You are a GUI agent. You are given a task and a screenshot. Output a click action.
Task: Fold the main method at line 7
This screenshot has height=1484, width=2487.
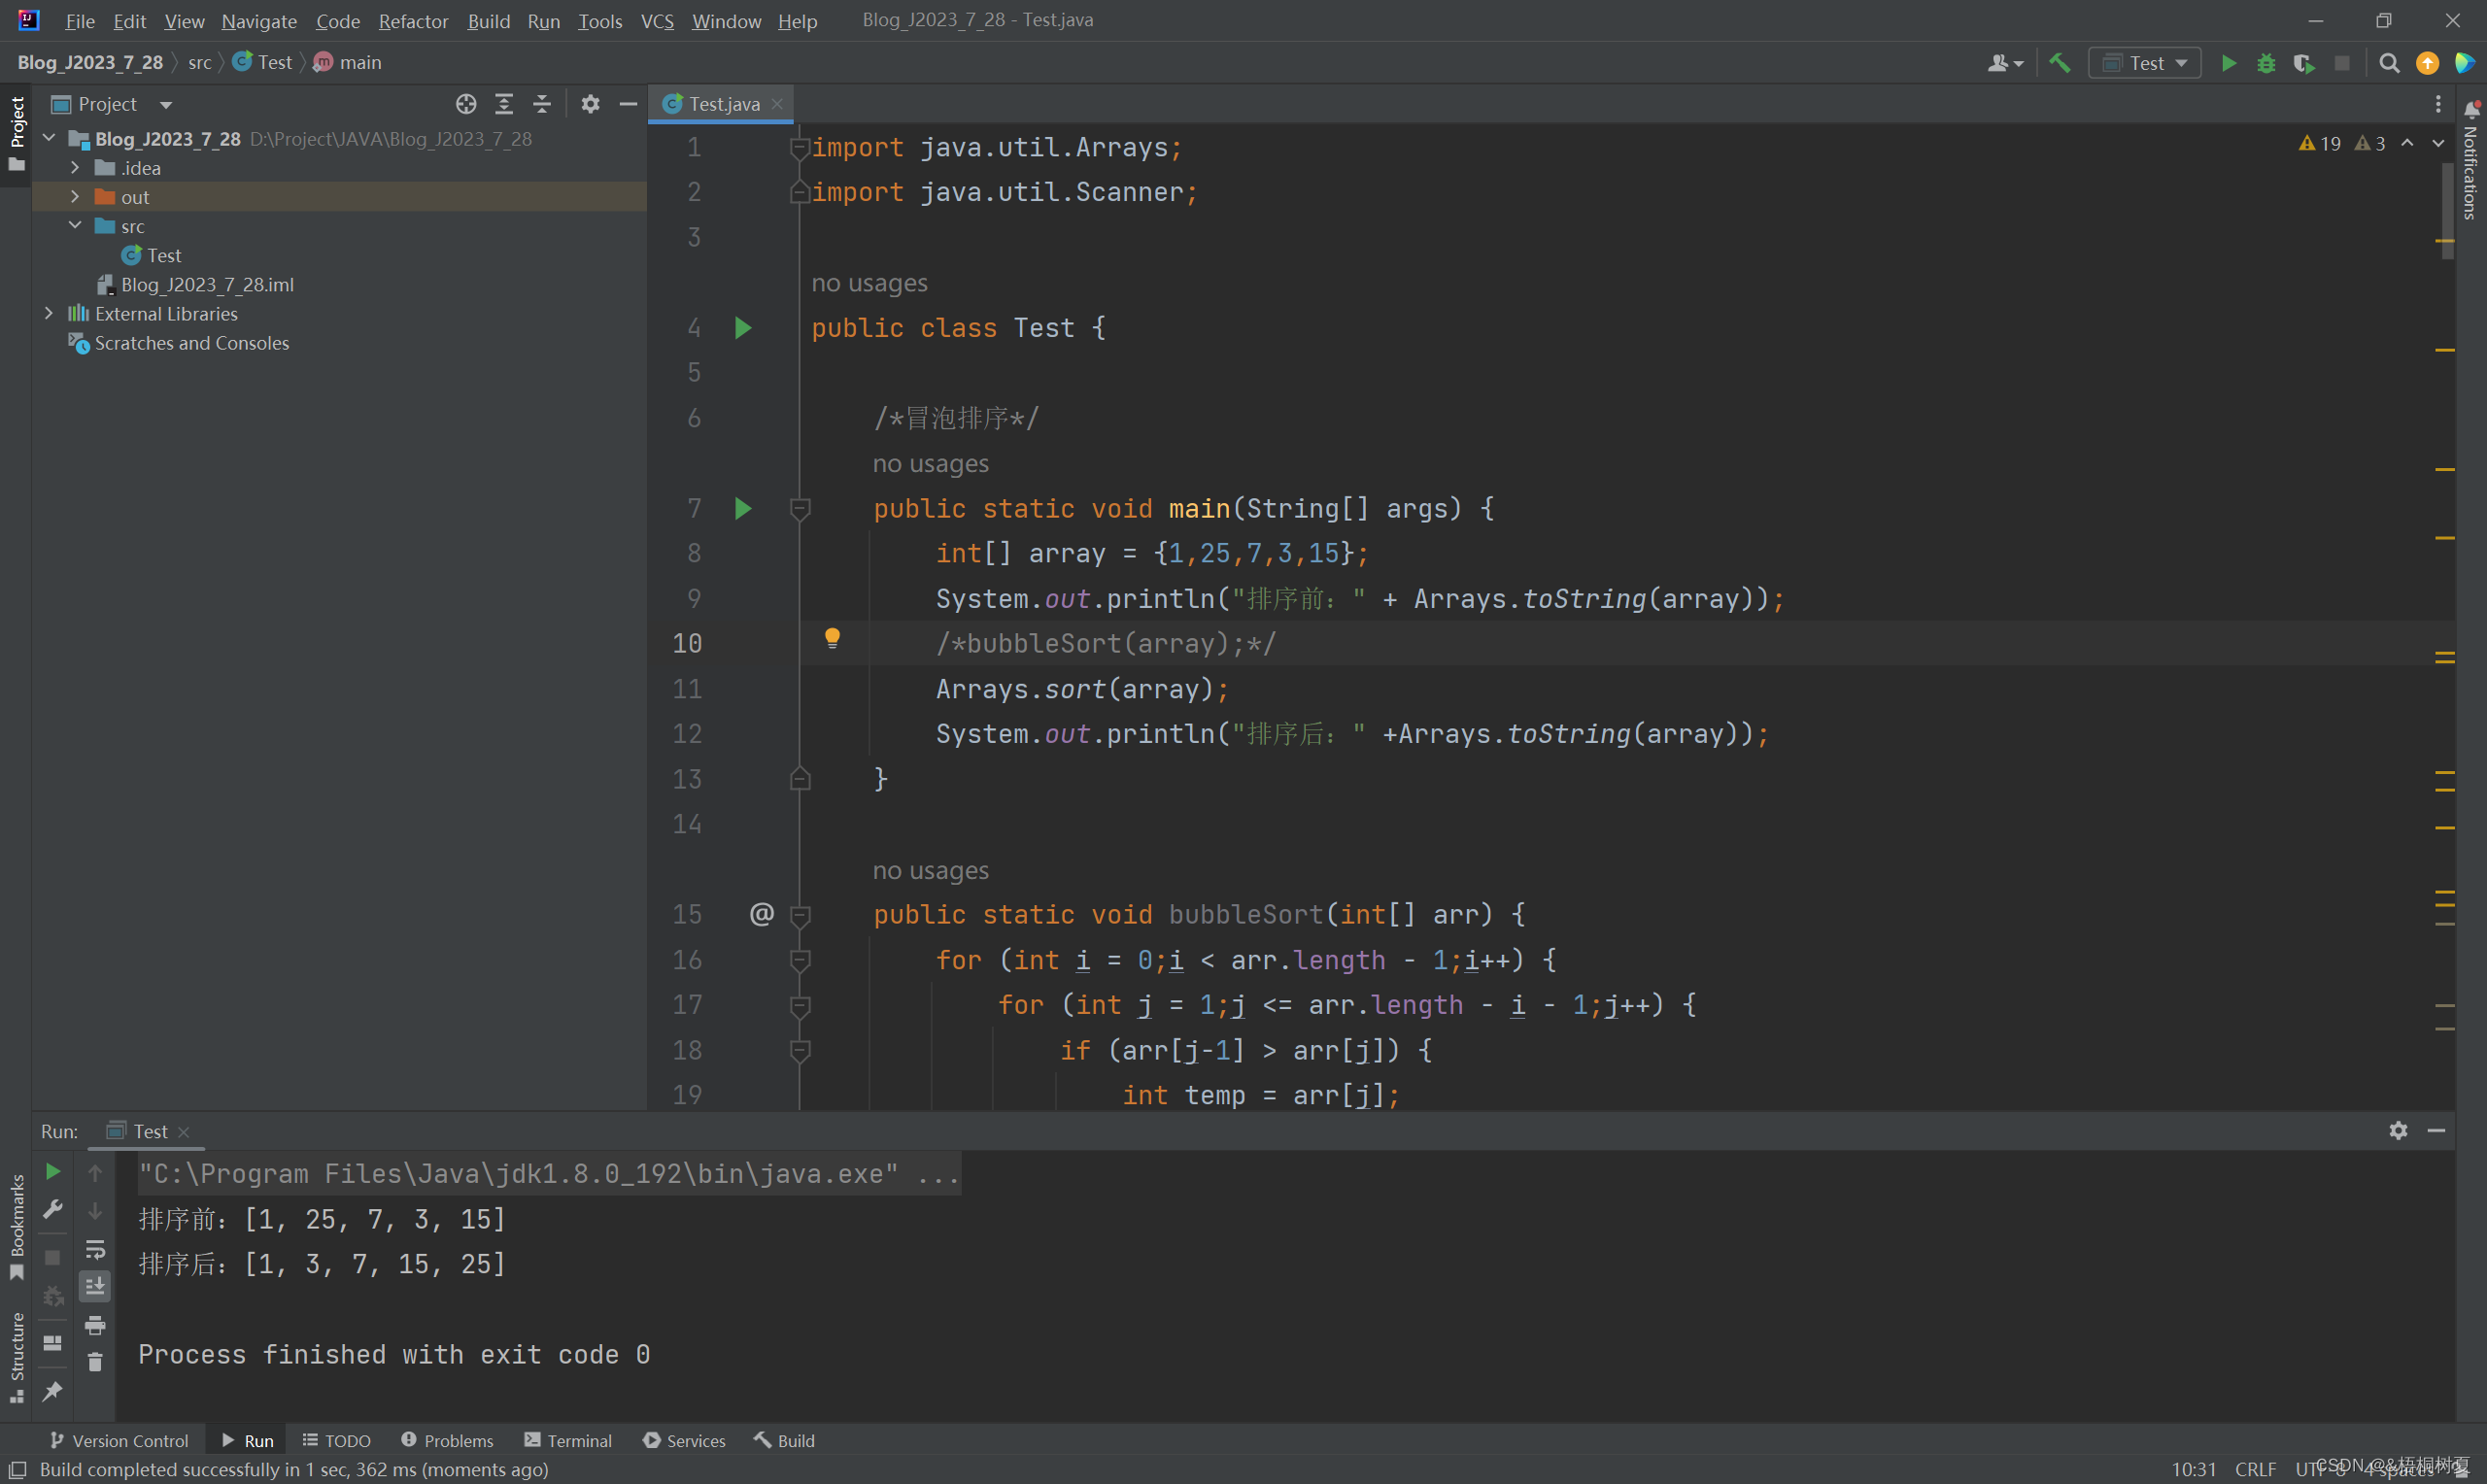pos(800,509)
